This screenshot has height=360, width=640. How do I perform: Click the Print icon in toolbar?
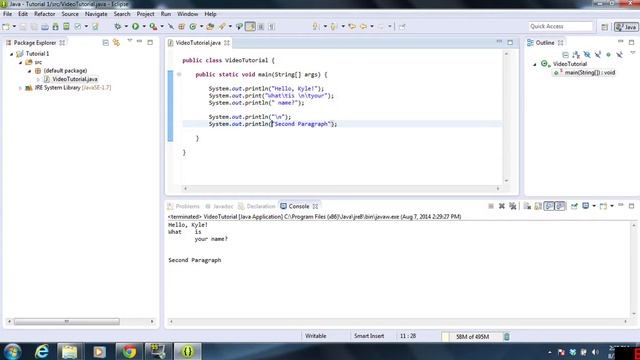click(44, 27)
